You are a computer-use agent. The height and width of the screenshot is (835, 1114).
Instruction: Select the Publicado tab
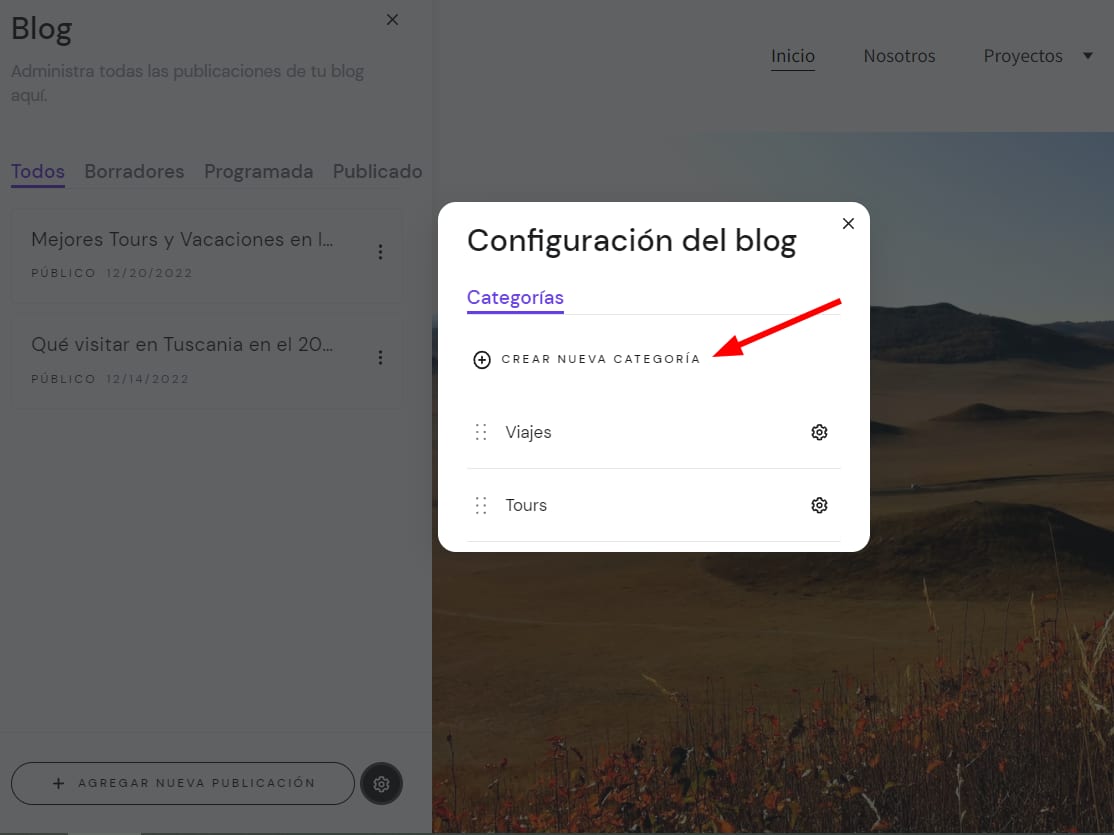pyautogui.click(x=377, y=171)
